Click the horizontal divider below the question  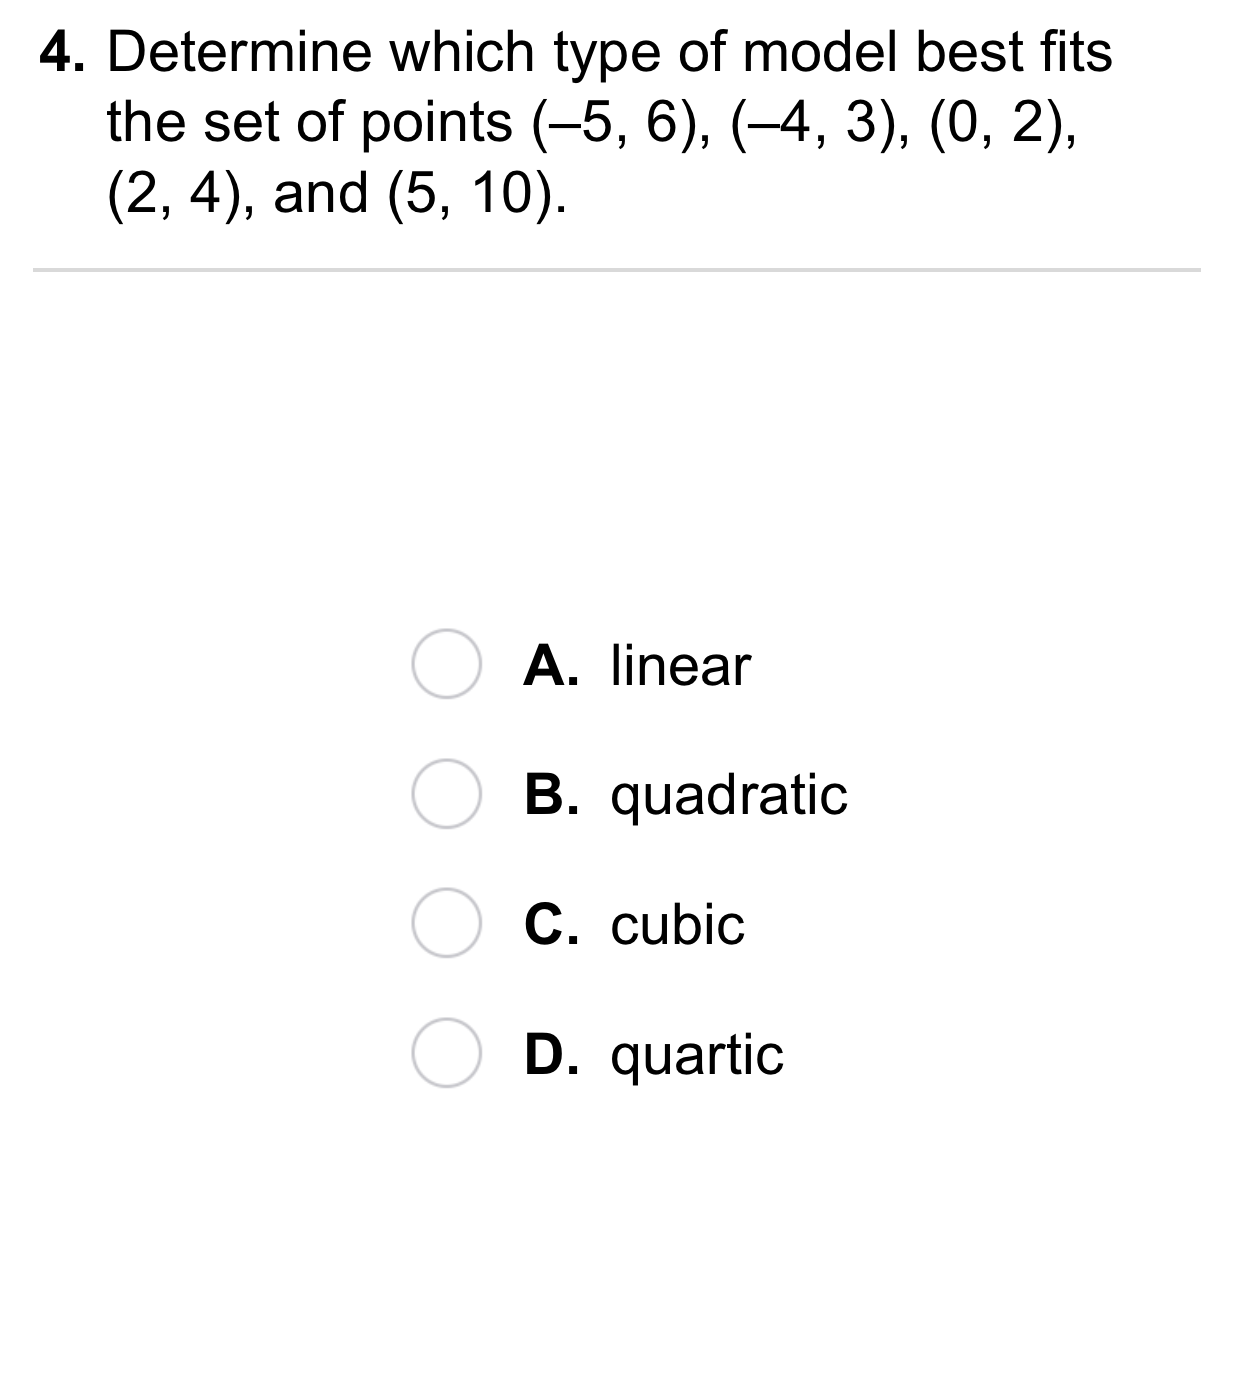click(616, 269)
